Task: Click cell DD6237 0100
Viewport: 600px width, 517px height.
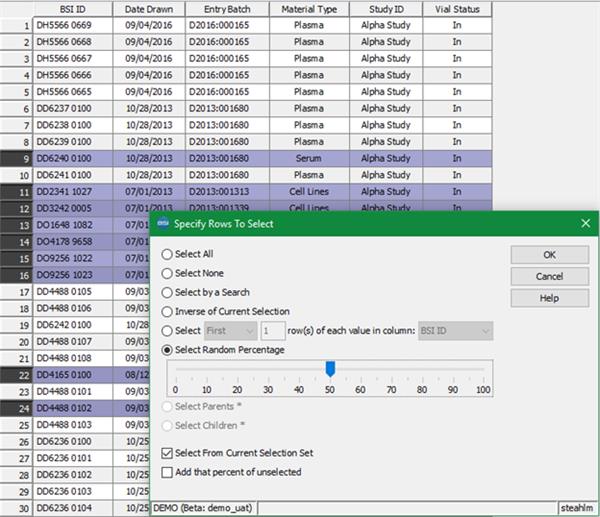Action: [73, 109]
